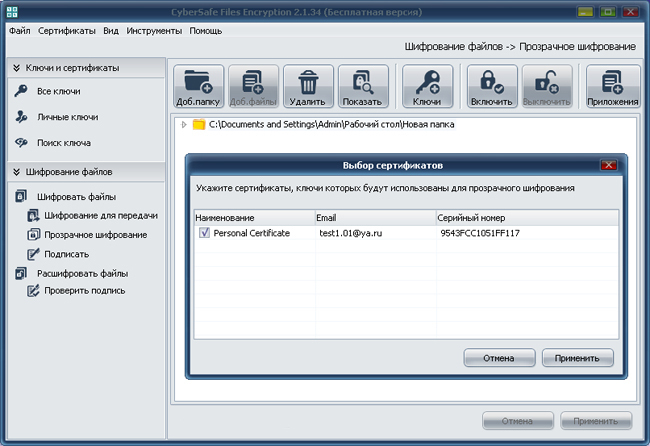Click the icon beside Расшифровать файлы

[x=21, y=273]
